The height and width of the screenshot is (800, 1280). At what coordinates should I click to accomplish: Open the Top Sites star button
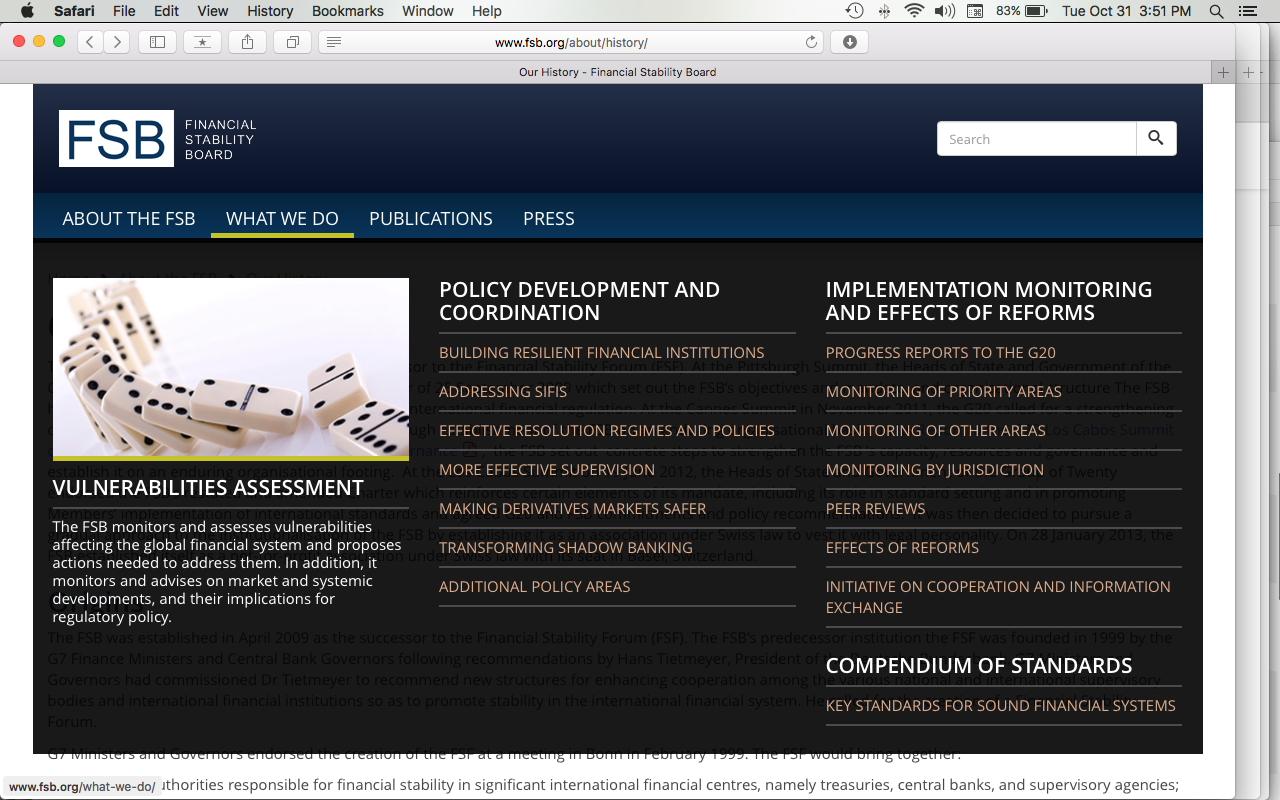[202, 42]
